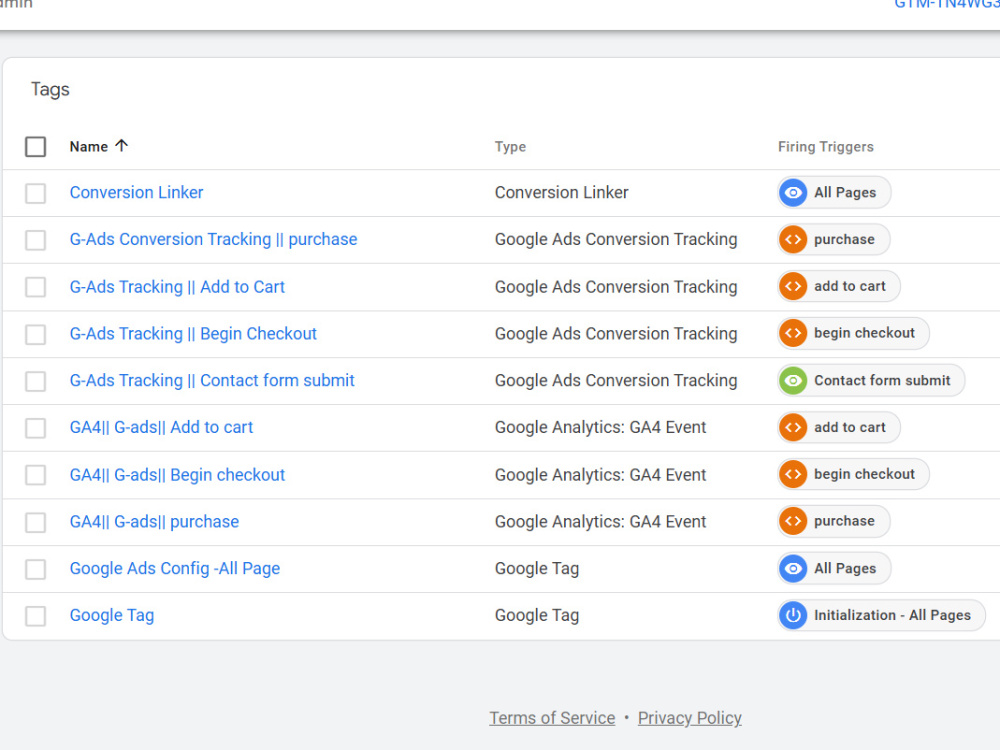
Task: Click the green Contact form submit trigger icon
Action: click(x=793, y=381)
